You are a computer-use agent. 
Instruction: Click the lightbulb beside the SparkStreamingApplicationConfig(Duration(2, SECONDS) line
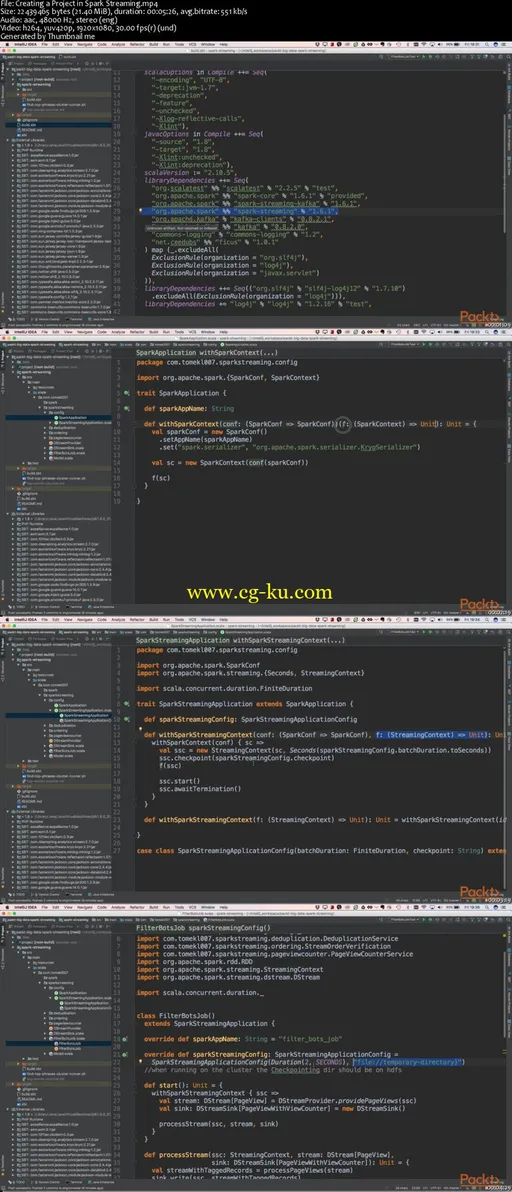coord(141,1061)
